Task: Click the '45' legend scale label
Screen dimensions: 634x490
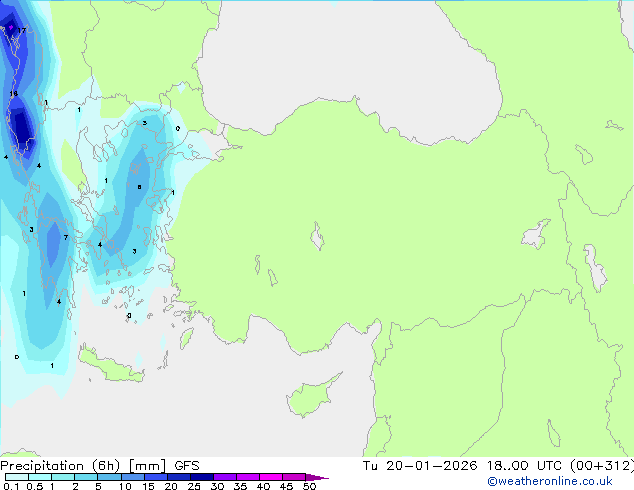Action: tap(286, 486)
